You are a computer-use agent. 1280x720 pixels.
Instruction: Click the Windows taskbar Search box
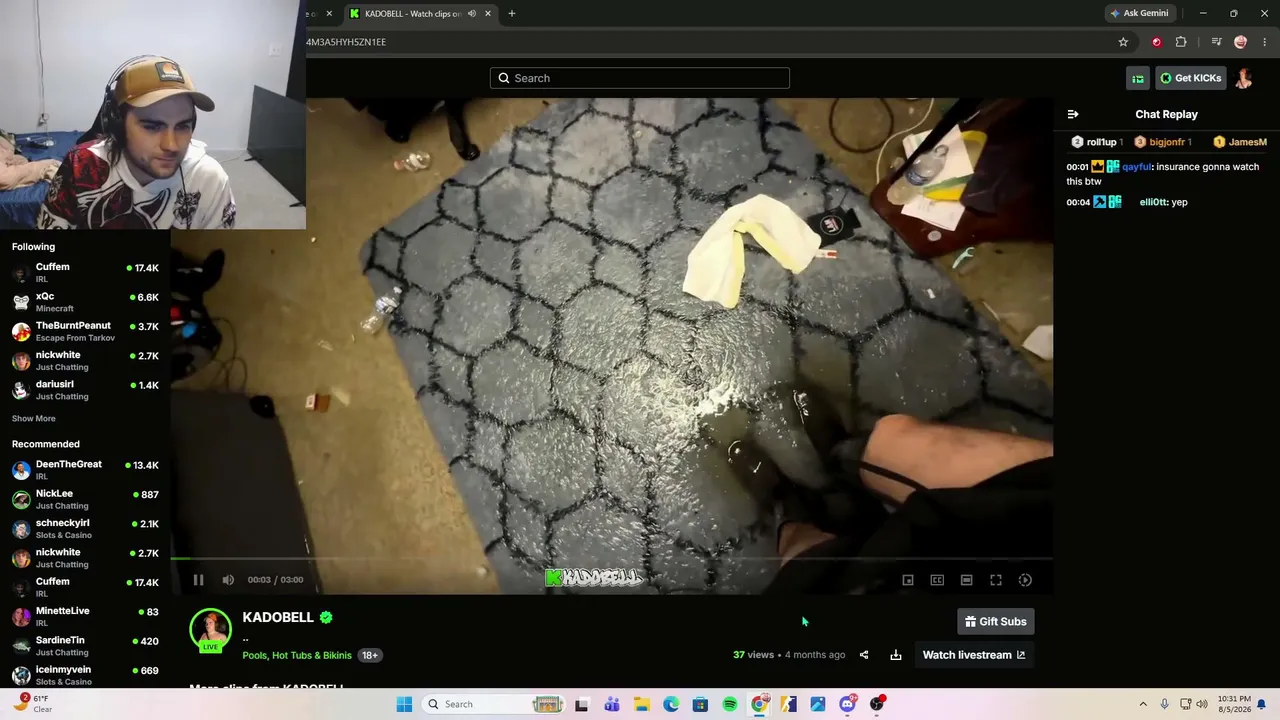pyautogui.click(x=493, y=704)
